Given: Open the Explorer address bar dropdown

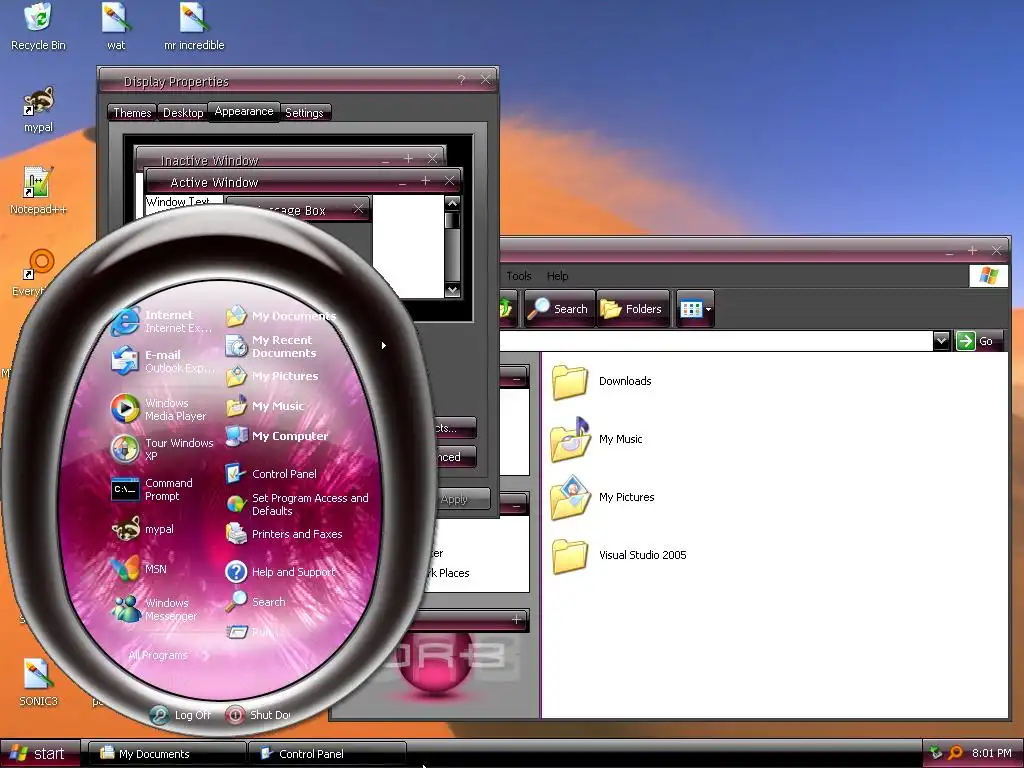Looking at the screenshot, I should [x=940, y=340].
